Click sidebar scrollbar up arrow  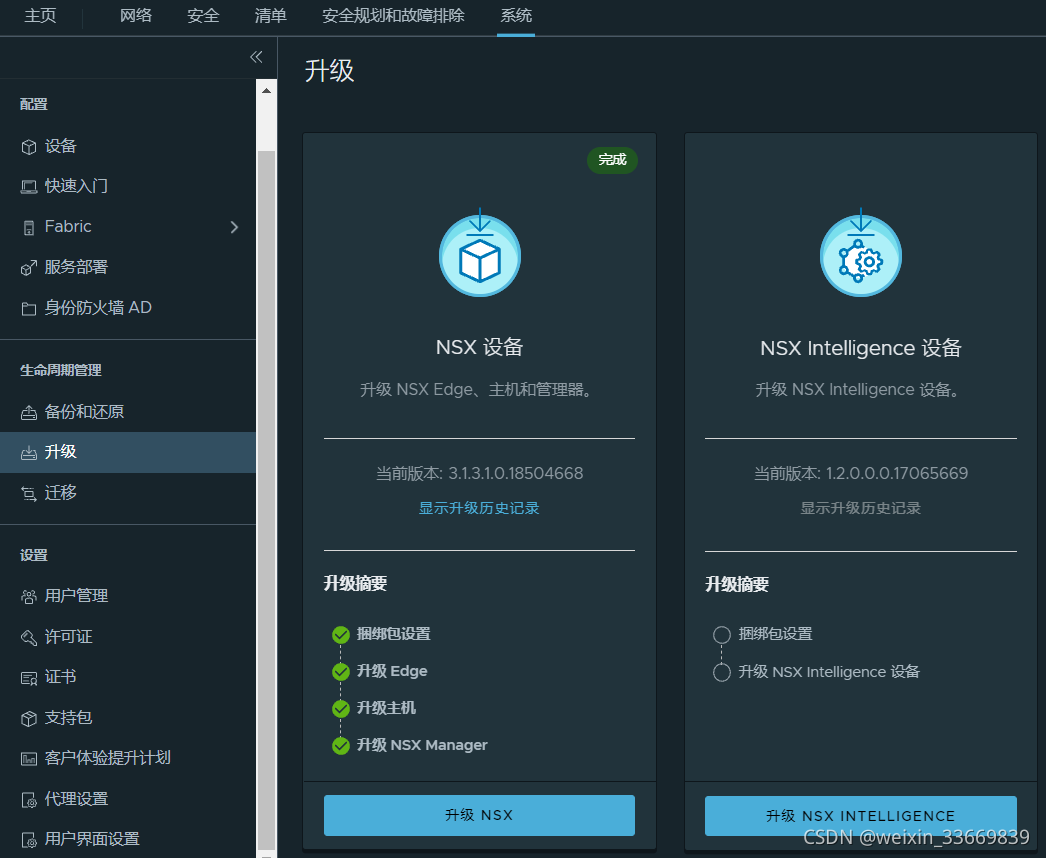[266, 91]
